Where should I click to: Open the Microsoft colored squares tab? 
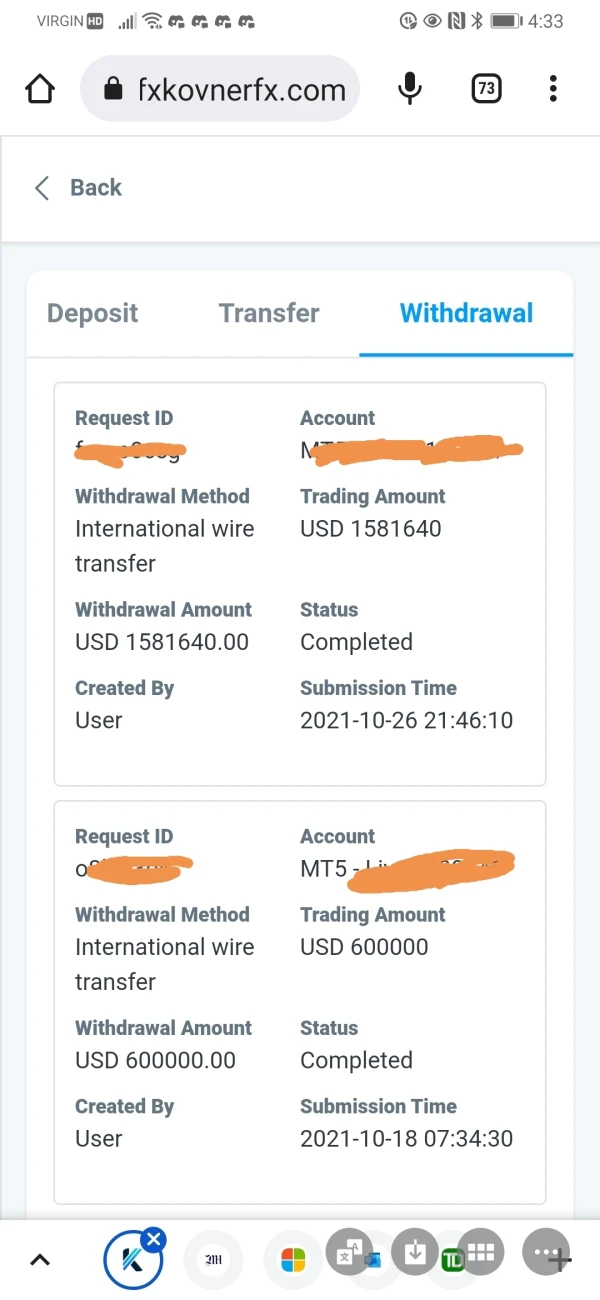point(293,1261)
